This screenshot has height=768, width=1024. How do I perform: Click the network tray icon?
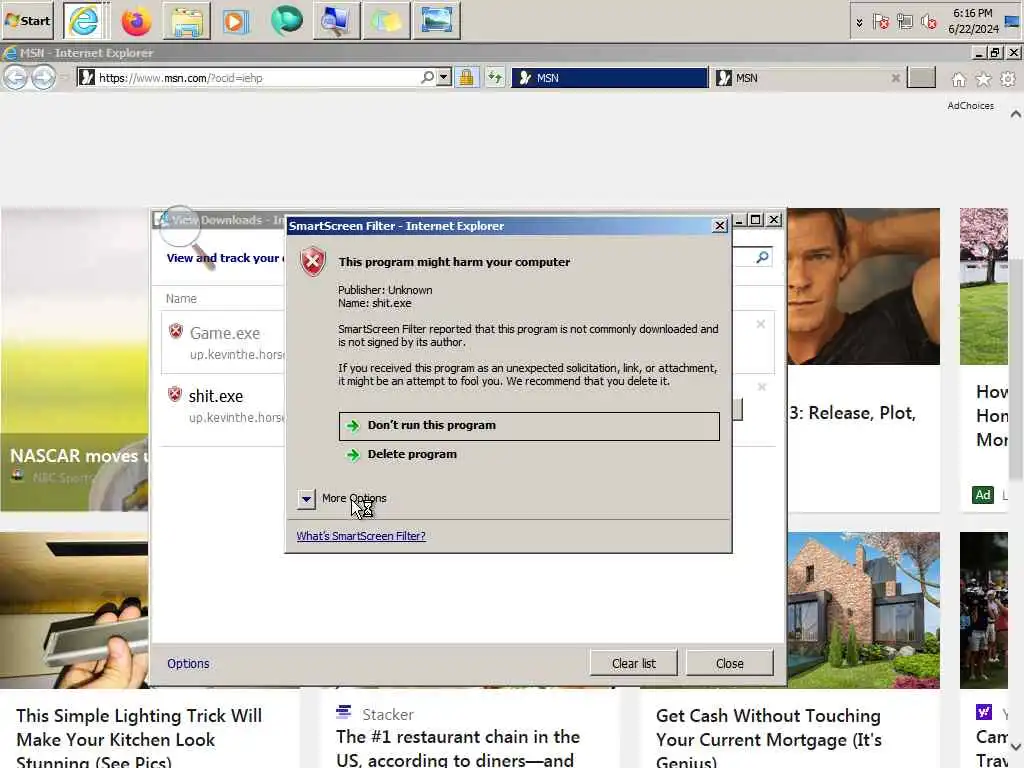click(904, 22)
